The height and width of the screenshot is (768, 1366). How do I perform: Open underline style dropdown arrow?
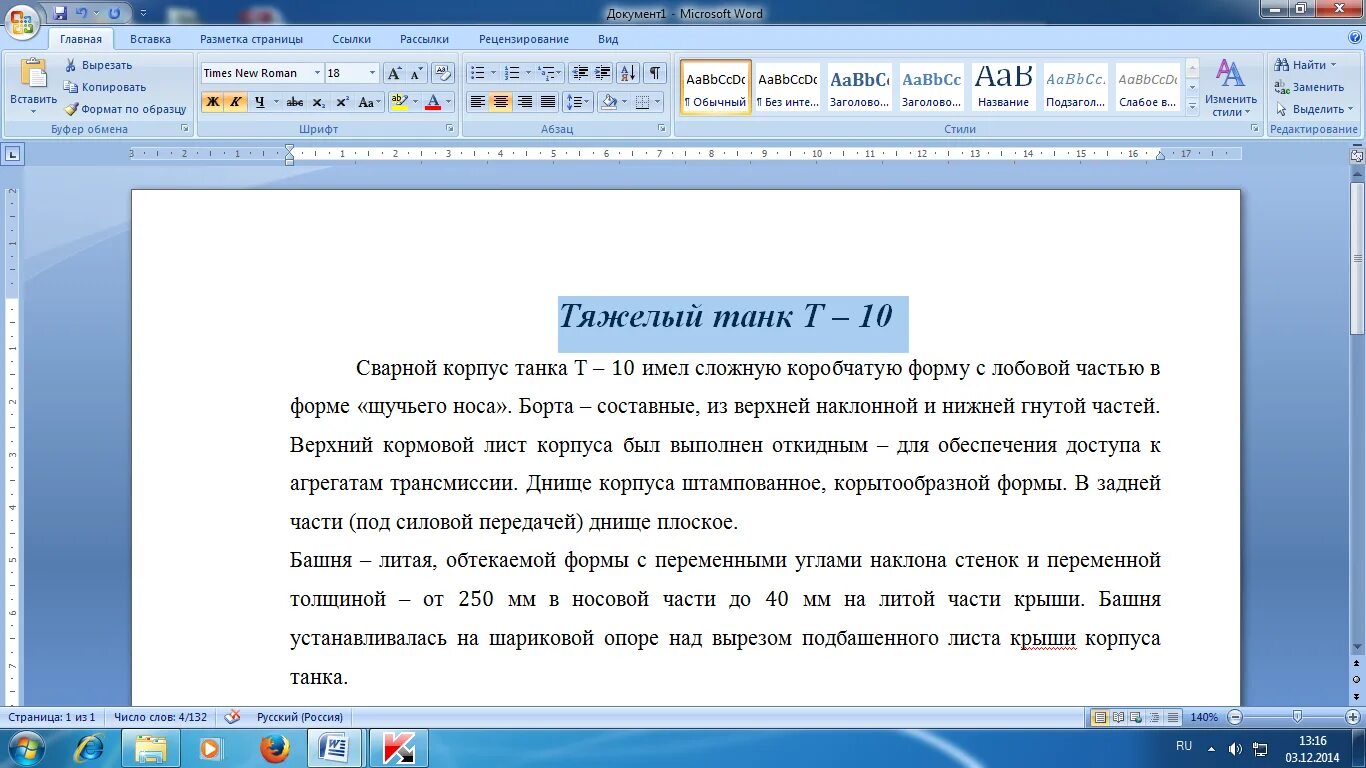pos(275,102)
